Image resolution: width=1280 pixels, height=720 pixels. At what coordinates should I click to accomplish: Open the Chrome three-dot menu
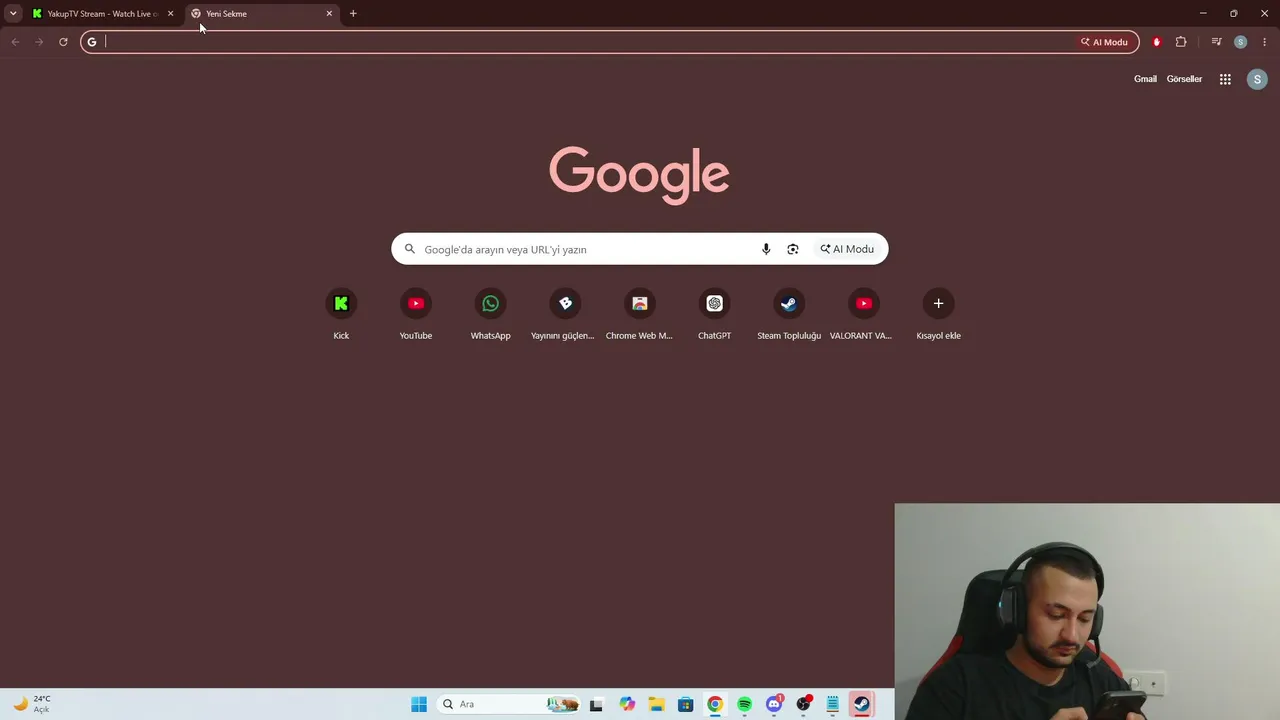(1265, 42)
